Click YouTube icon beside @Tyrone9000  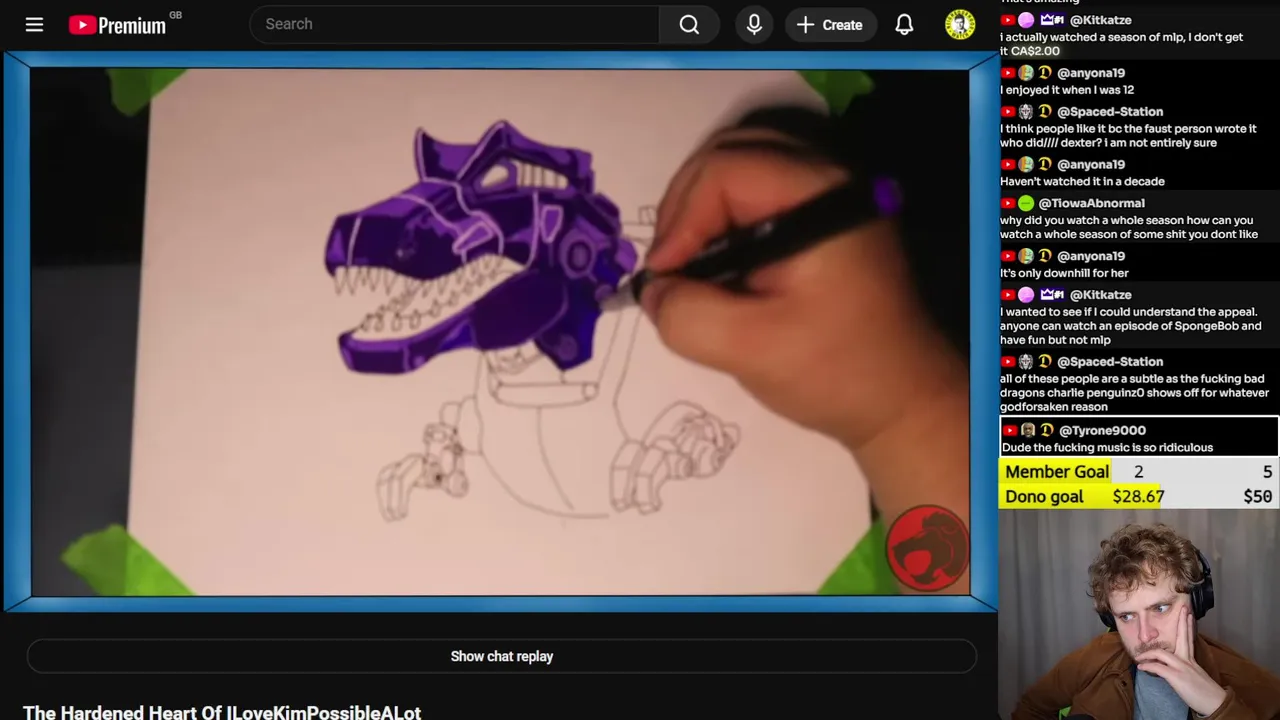1010,431
